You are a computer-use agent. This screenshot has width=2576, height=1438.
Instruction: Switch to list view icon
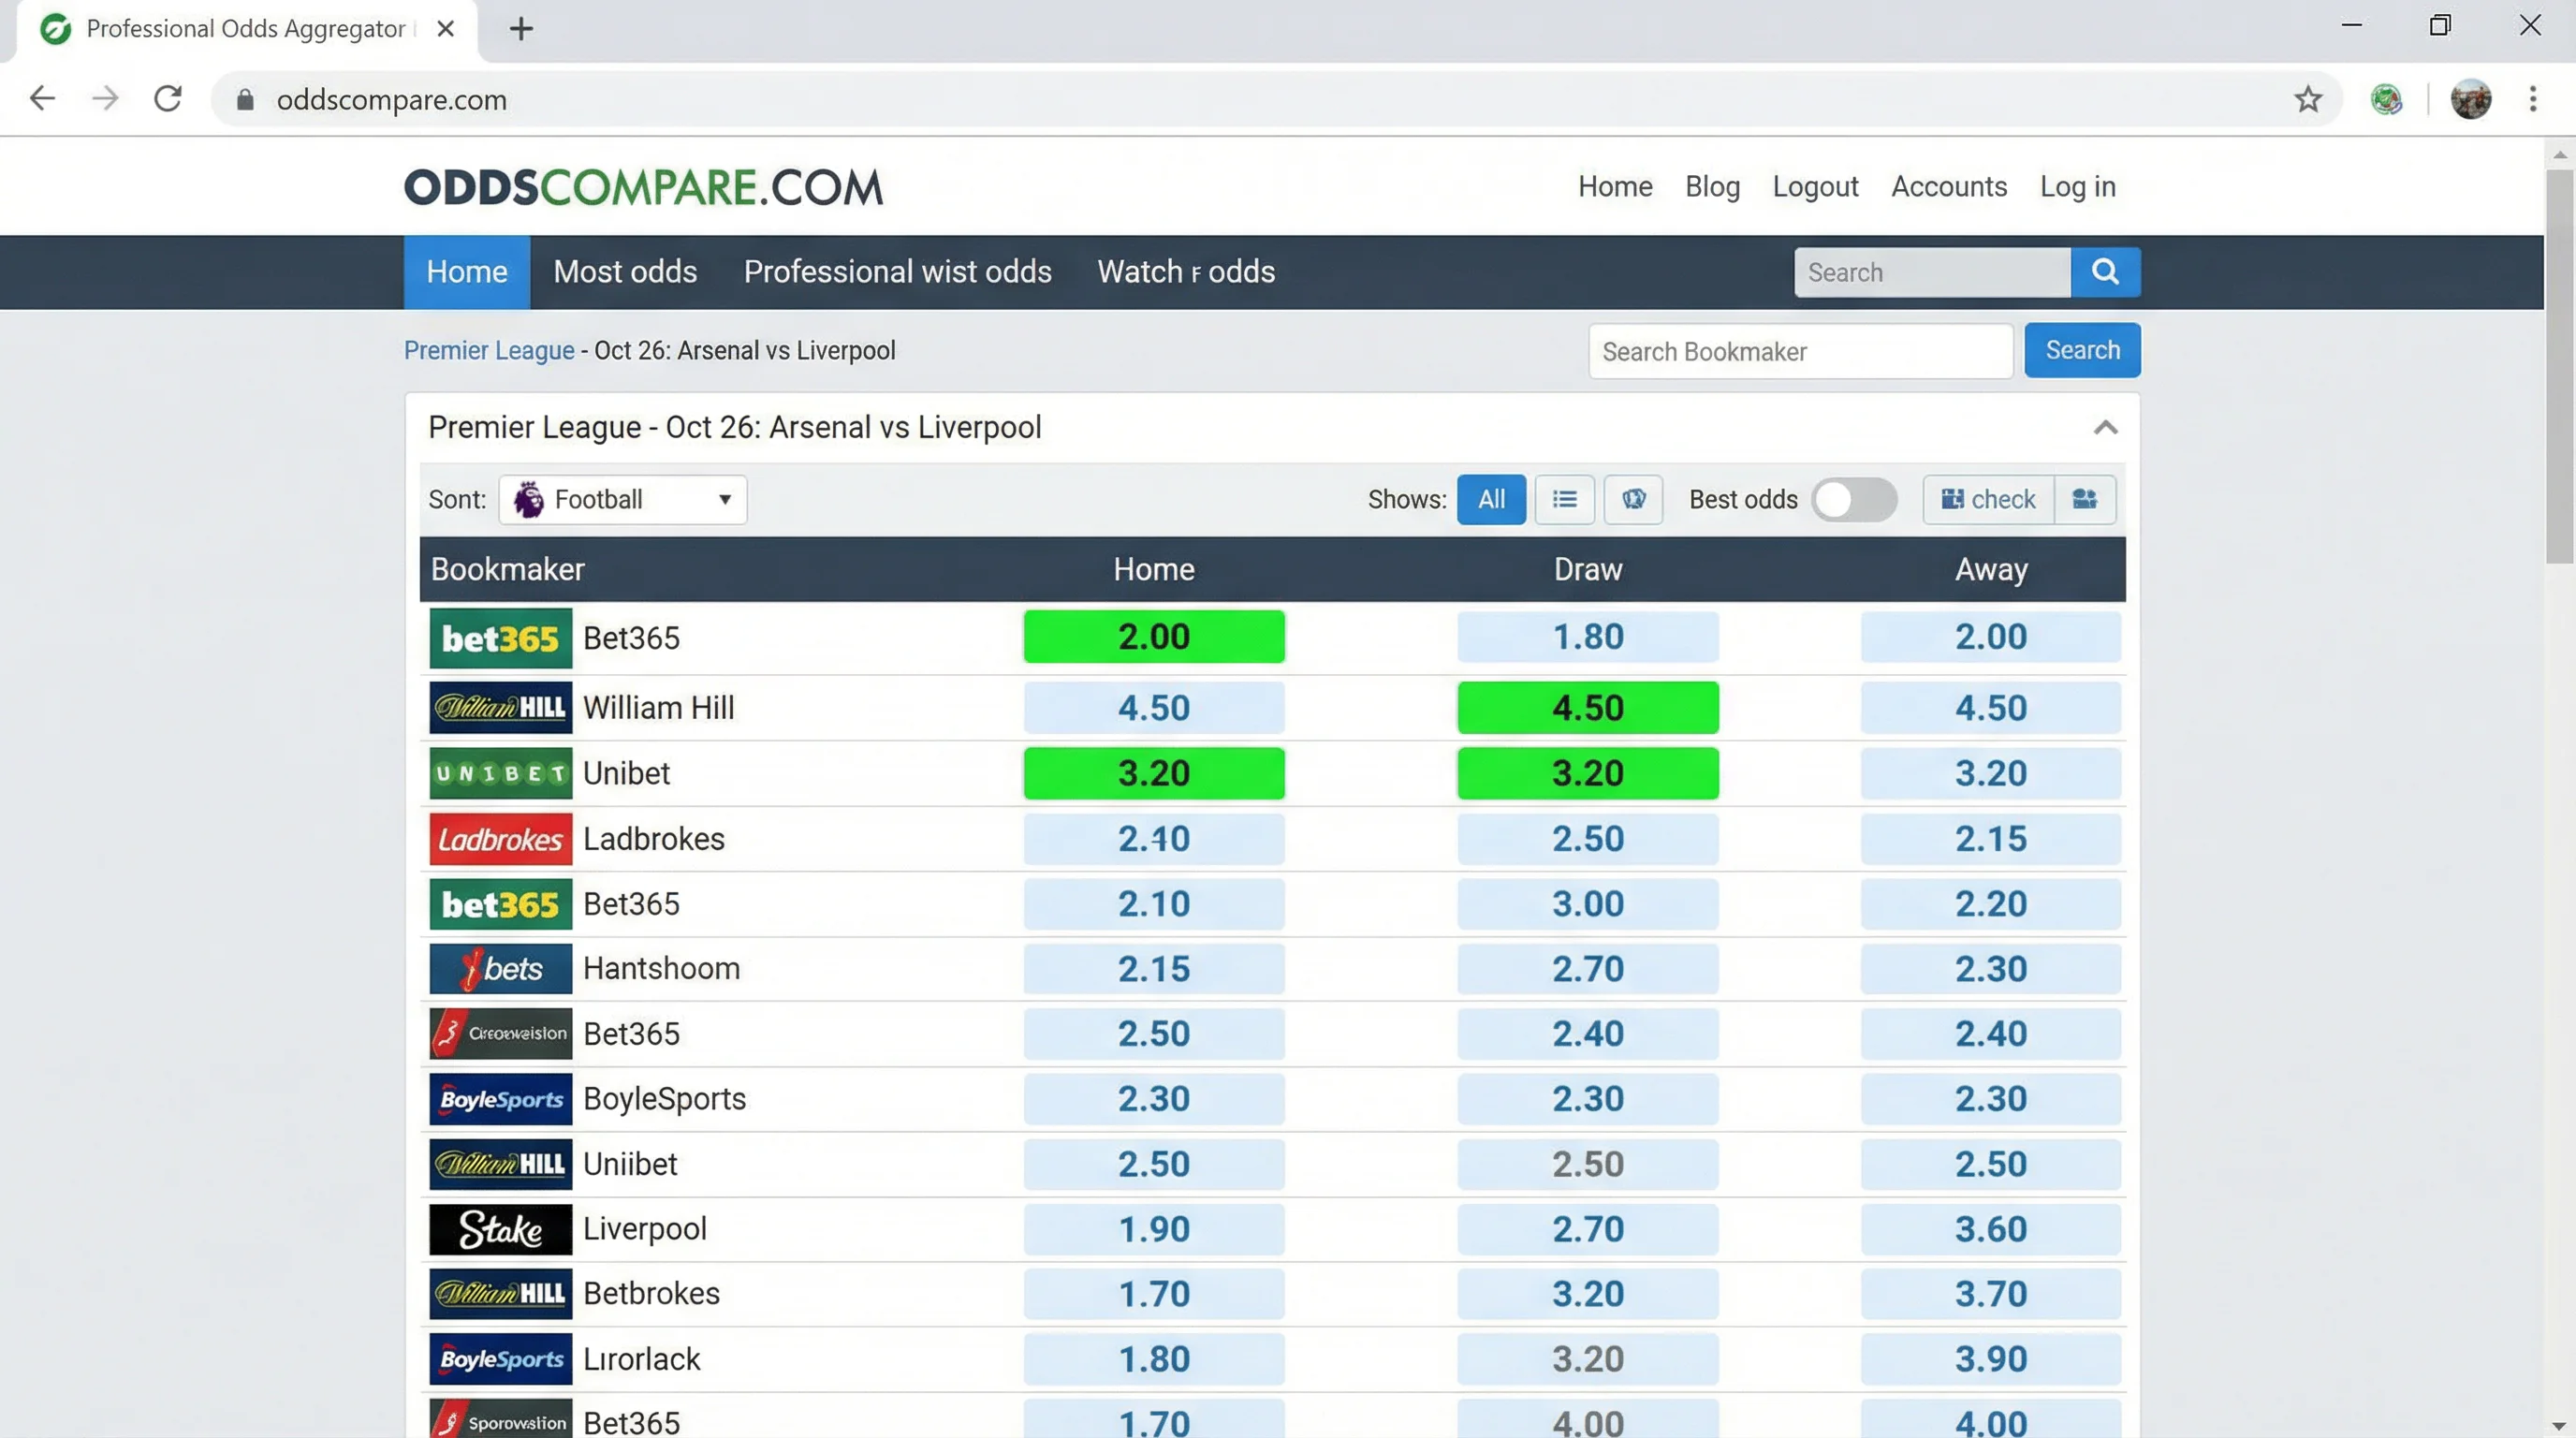coord(1565,499)
